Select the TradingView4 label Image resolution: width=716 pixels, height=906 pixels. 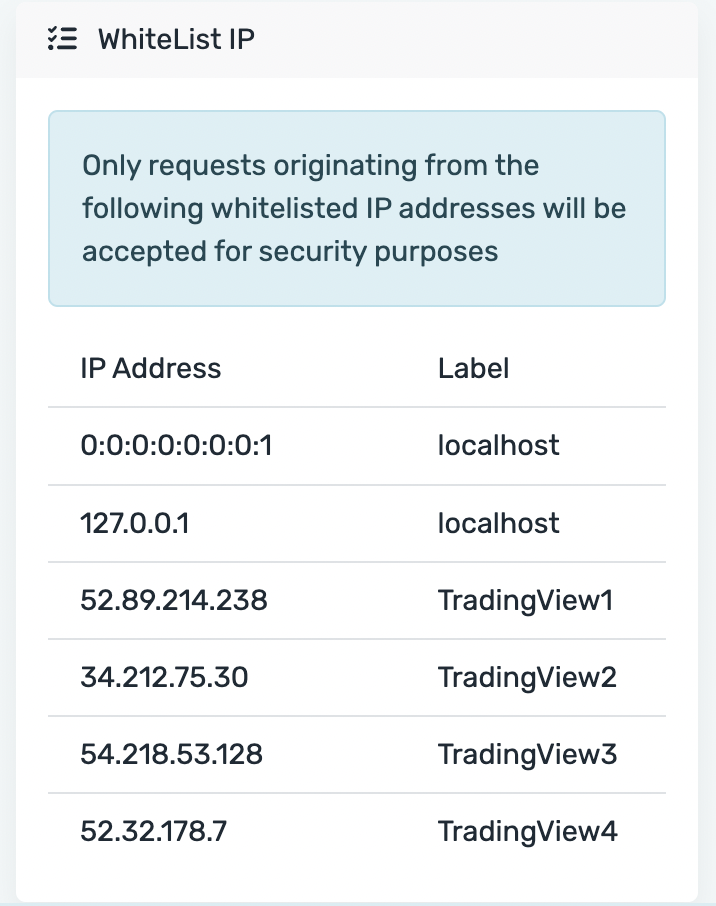tap(528, 831)
